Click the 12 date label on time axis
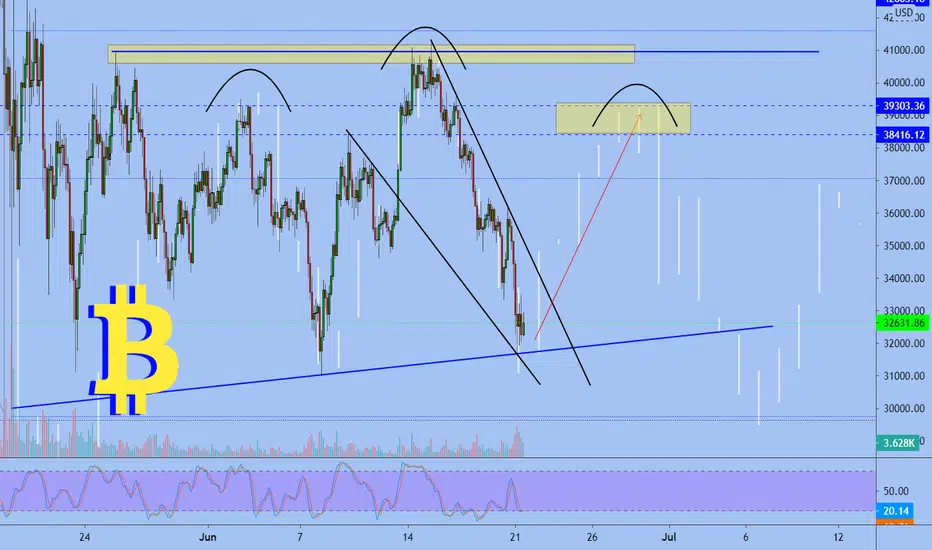 tap(838, 537)
